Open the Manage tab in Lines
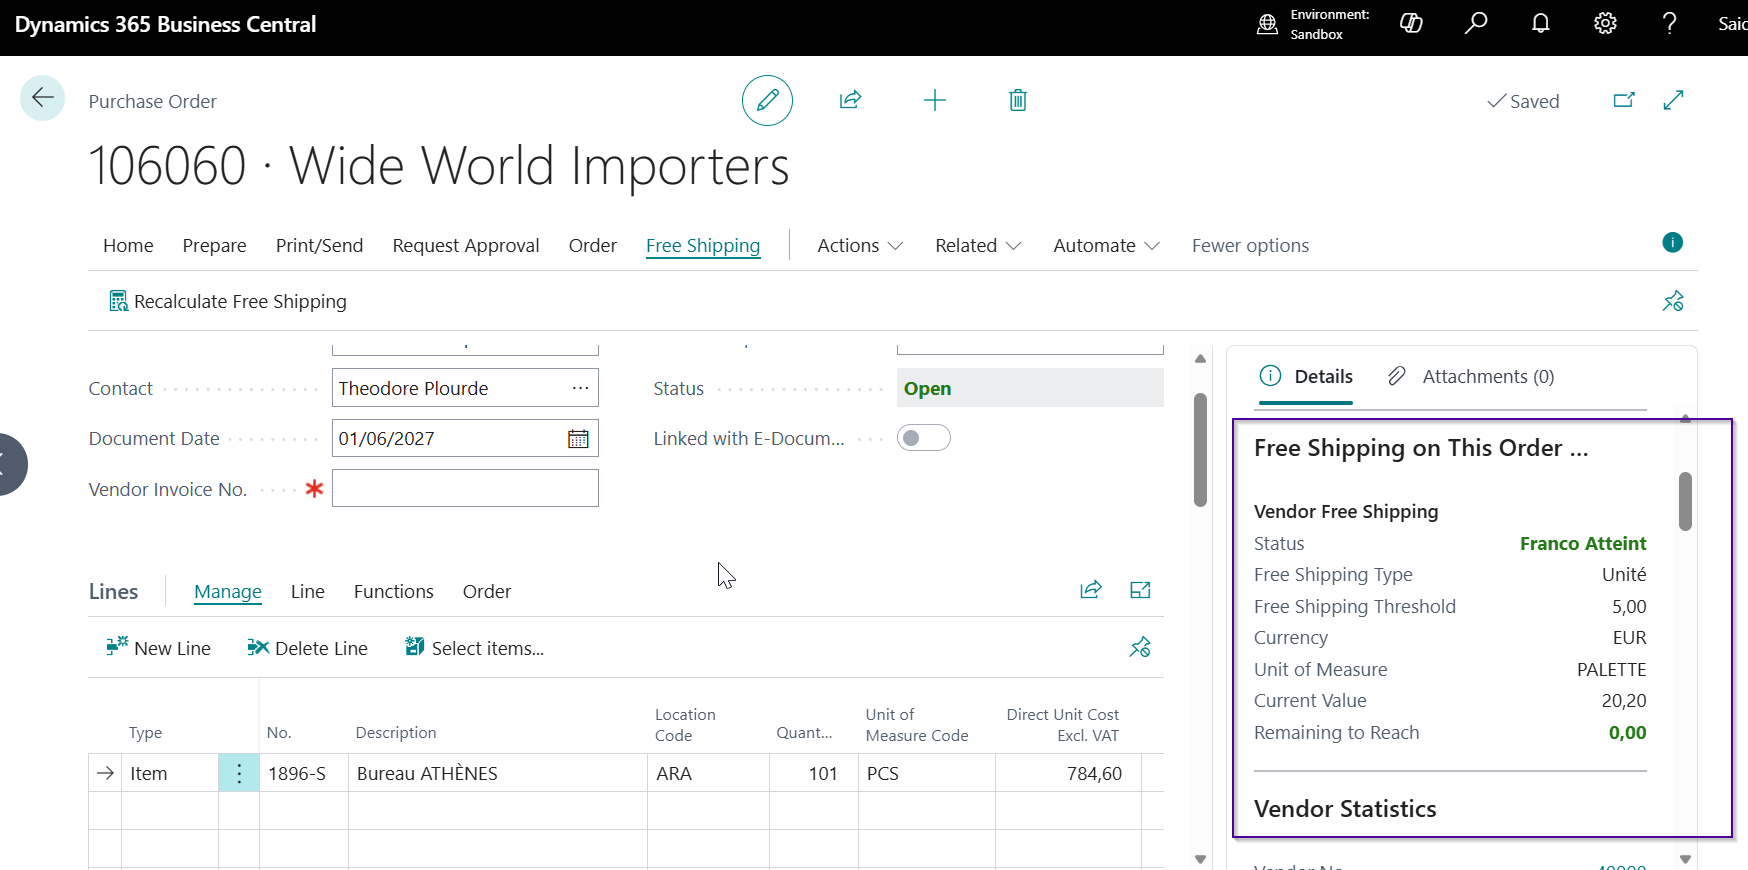Screen dimensions: 1748x870 click(228, 592)
